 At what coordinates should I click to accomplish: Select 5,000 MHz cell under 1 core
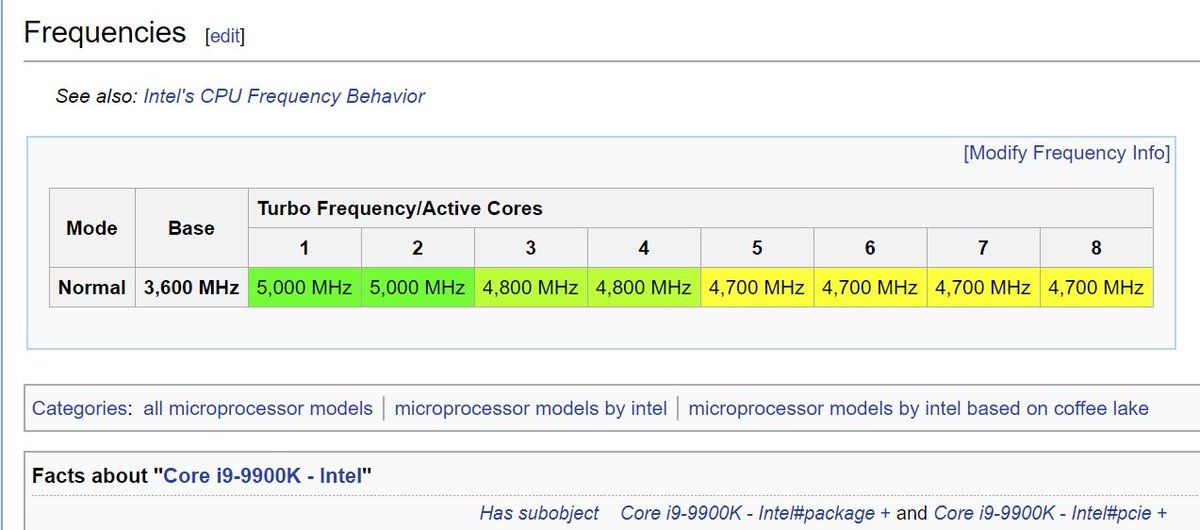click(x=304, y=288)
